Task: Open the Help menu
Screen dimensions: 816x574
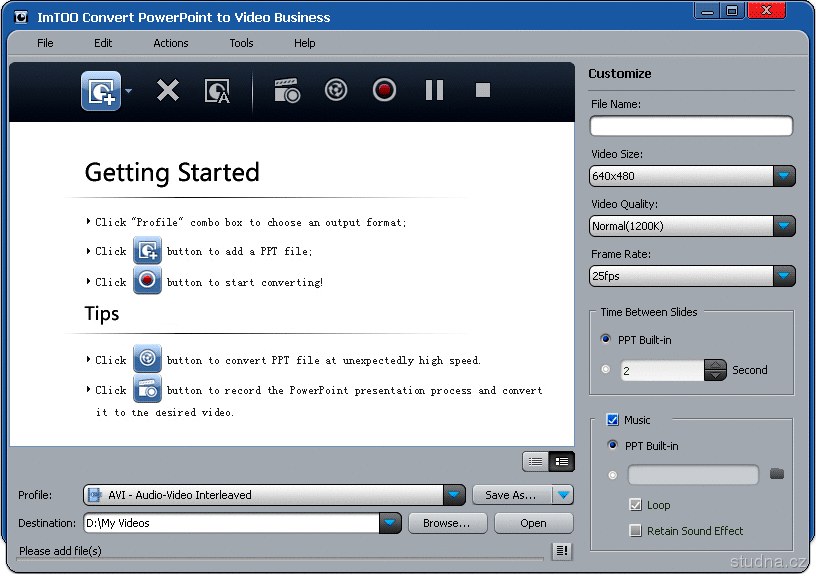Action: 304,43
